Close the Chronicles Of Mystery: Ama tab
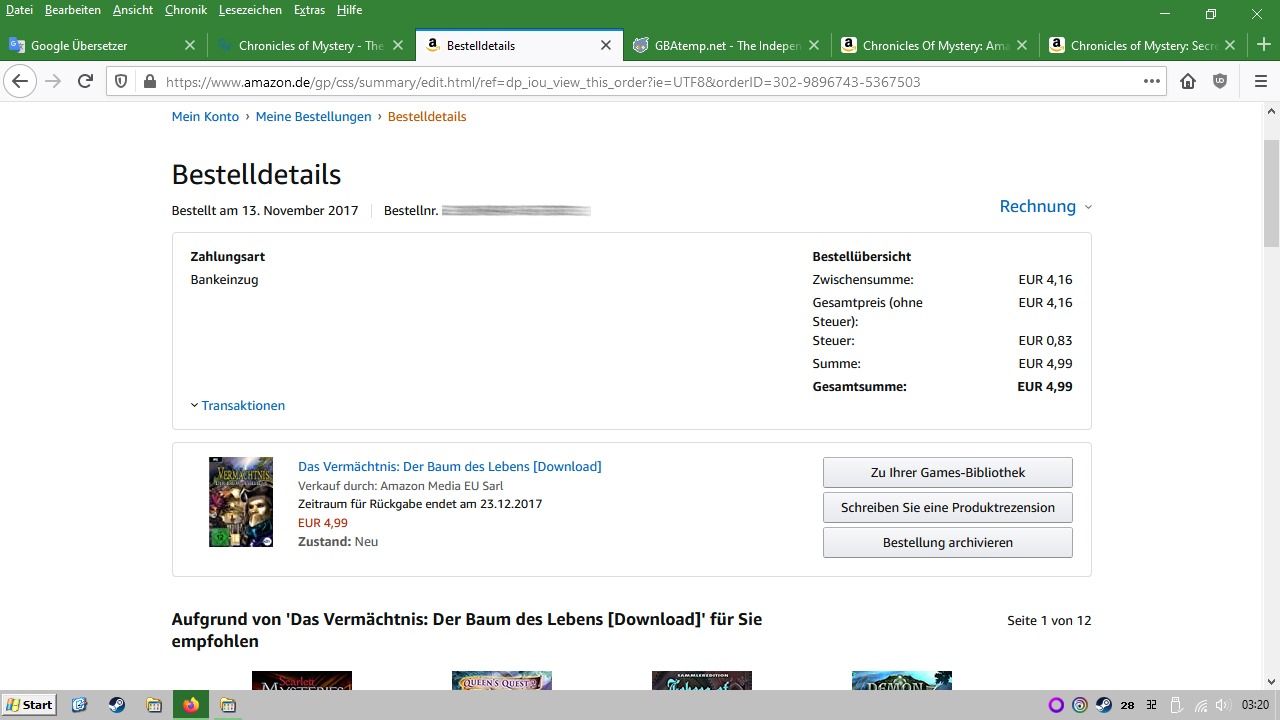1280x720 pixels. click(1021, 45)
